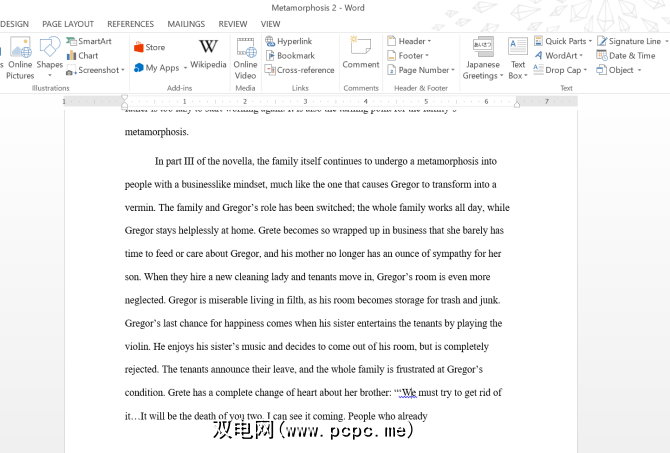Click the misspelled word "We" with underline
The image size is (670, 453).
pyautogui.click(x=408, y=392)
